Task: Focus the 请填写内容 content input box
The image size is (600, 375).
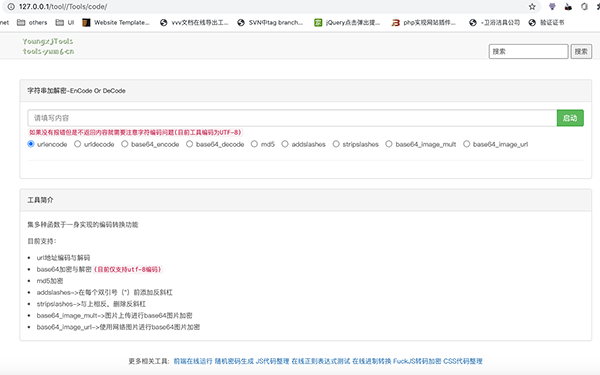Action: 292,118
